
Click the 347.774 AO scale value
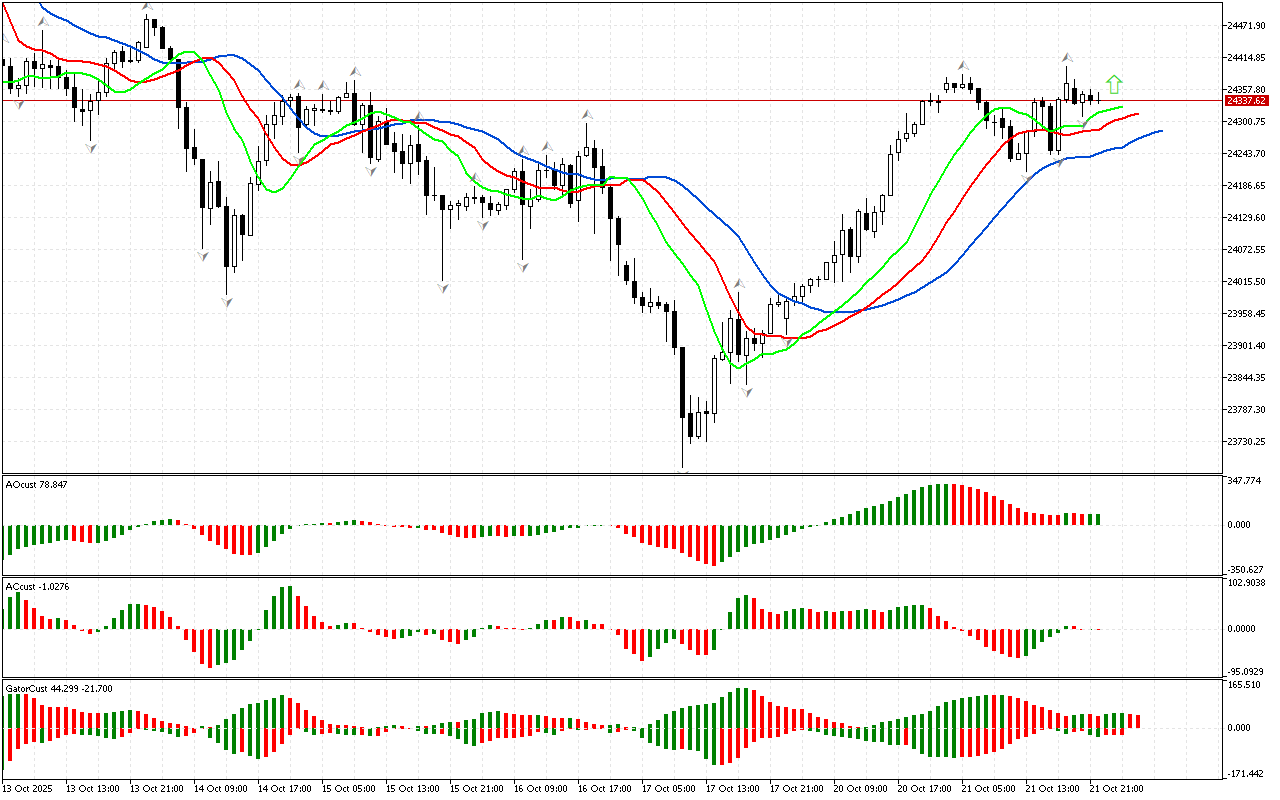[1246, 481]
